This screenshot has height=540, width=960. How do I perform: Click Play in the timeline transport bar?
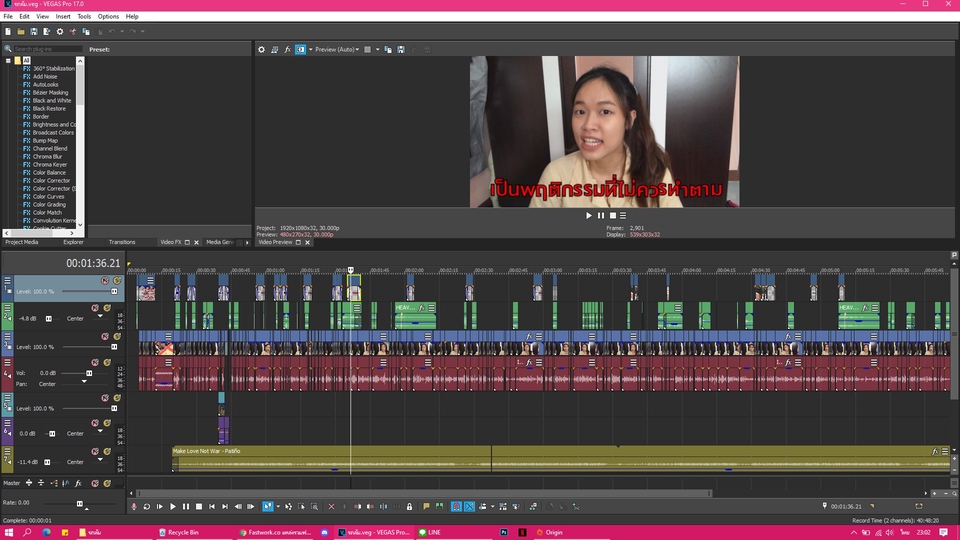(173, 506)
